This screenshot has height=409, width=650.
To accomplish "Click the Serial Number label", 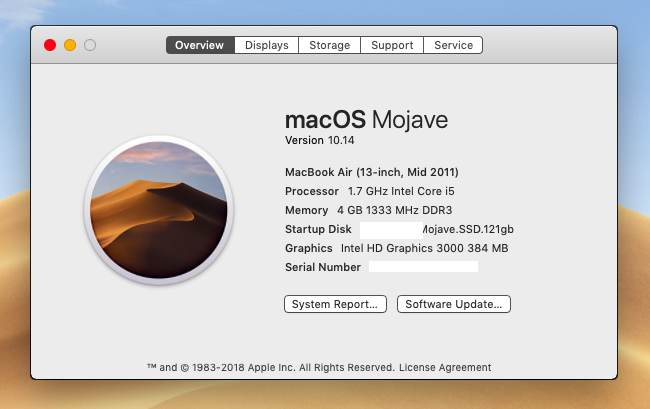I will point(323,267).
